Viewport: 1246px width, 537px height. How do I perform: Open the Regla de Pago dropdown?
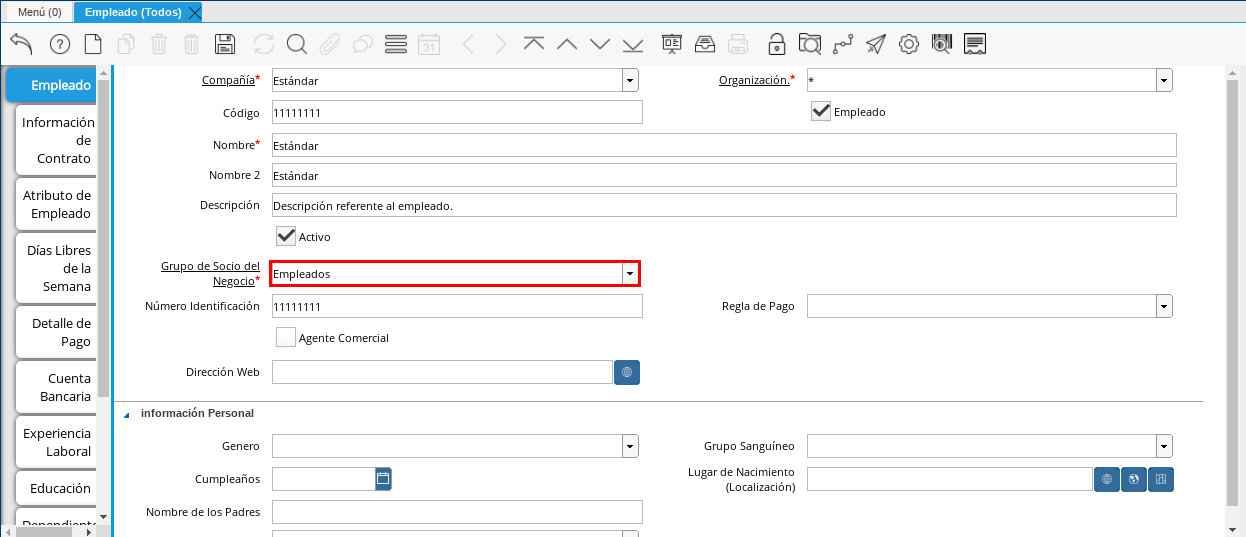(x=1164, y=306)
